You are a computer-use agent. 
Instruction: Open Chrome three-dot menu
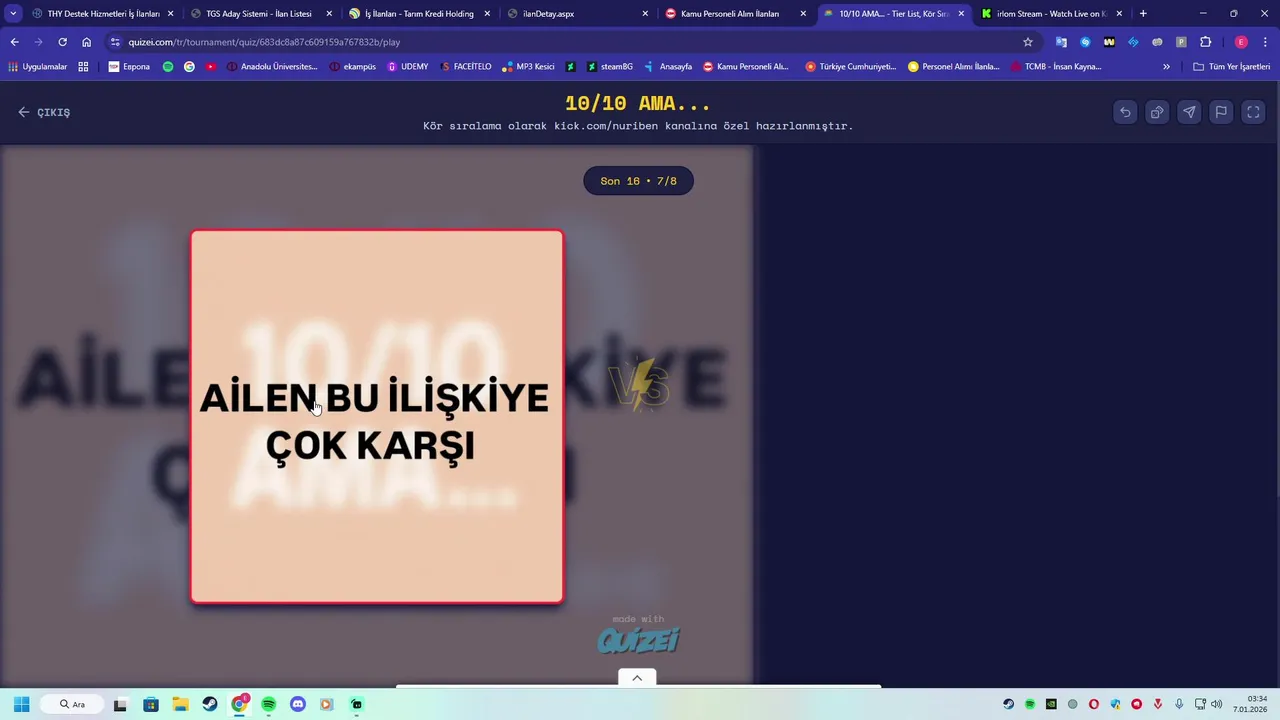[1265, 42]
